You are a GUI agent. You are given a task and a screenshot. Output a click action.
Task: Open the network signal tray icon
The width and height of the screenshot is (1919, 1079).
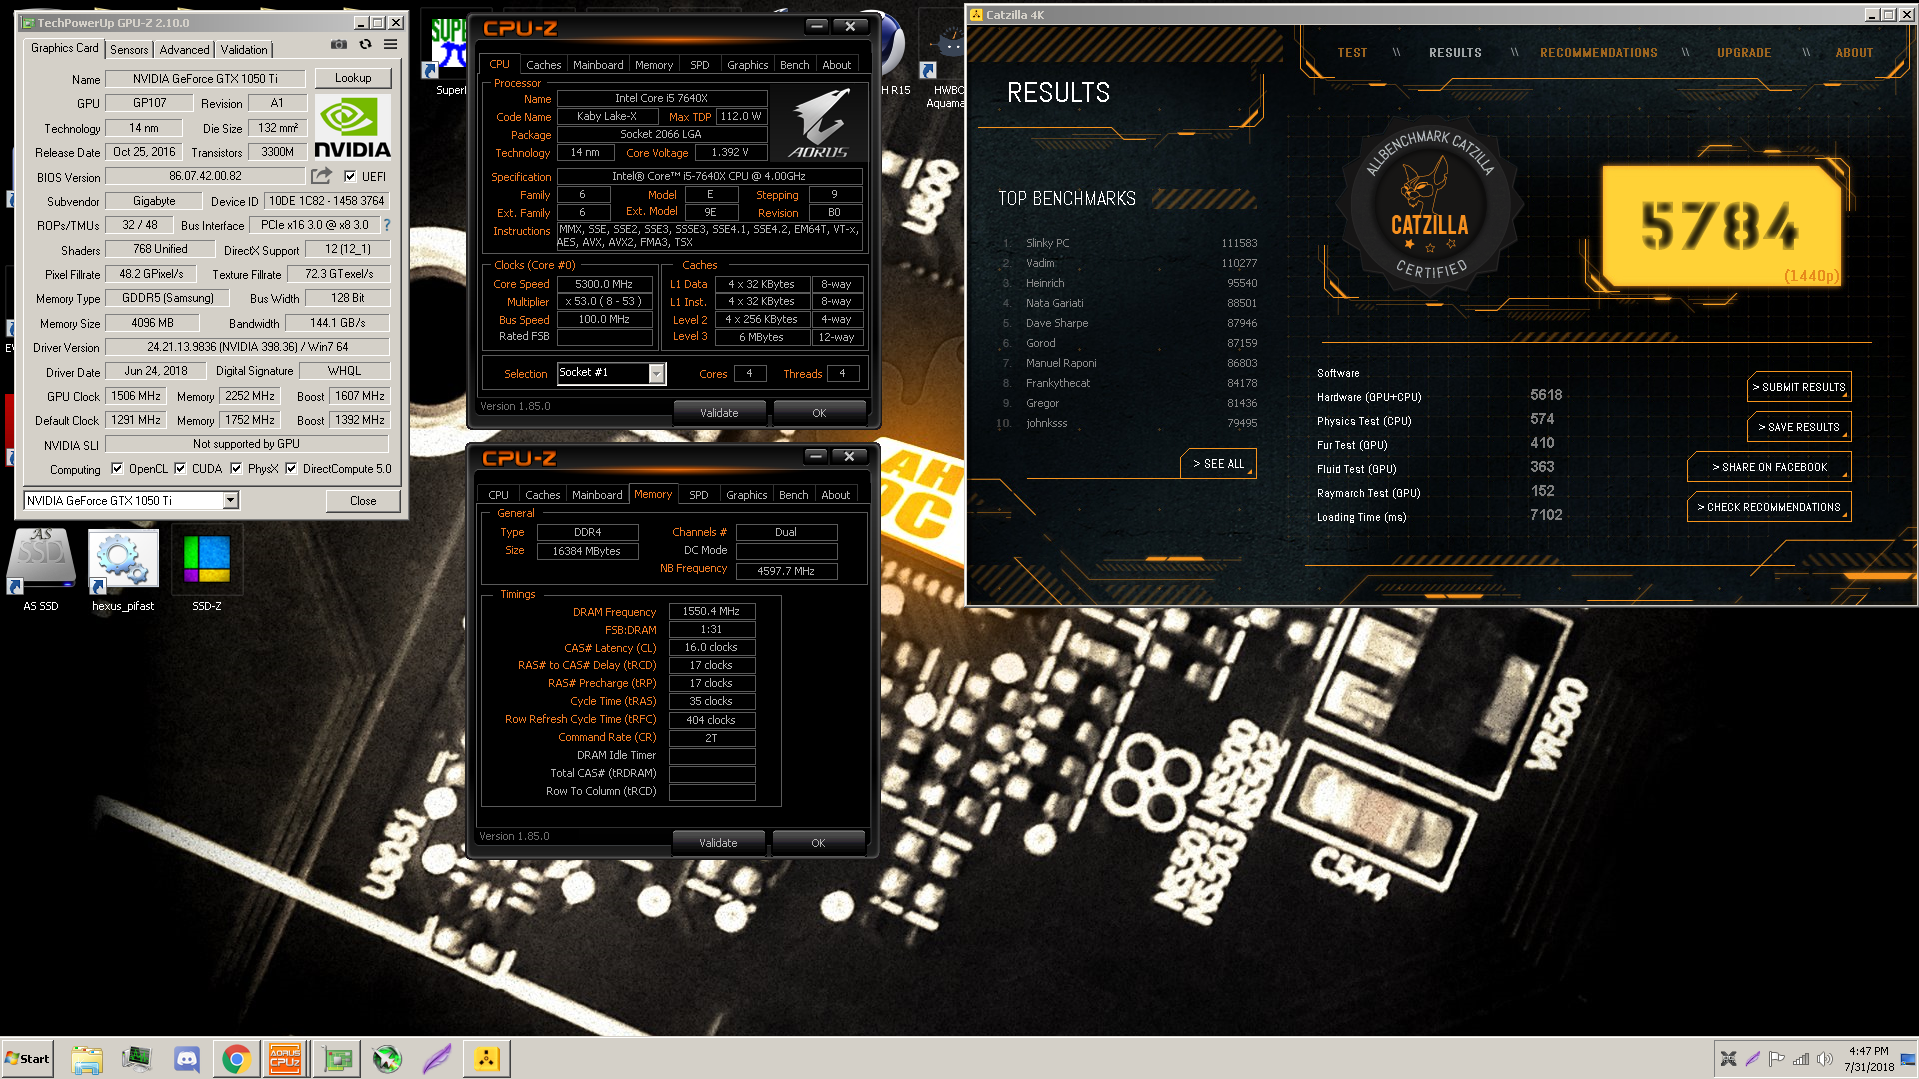(x=1801, y=1058)
